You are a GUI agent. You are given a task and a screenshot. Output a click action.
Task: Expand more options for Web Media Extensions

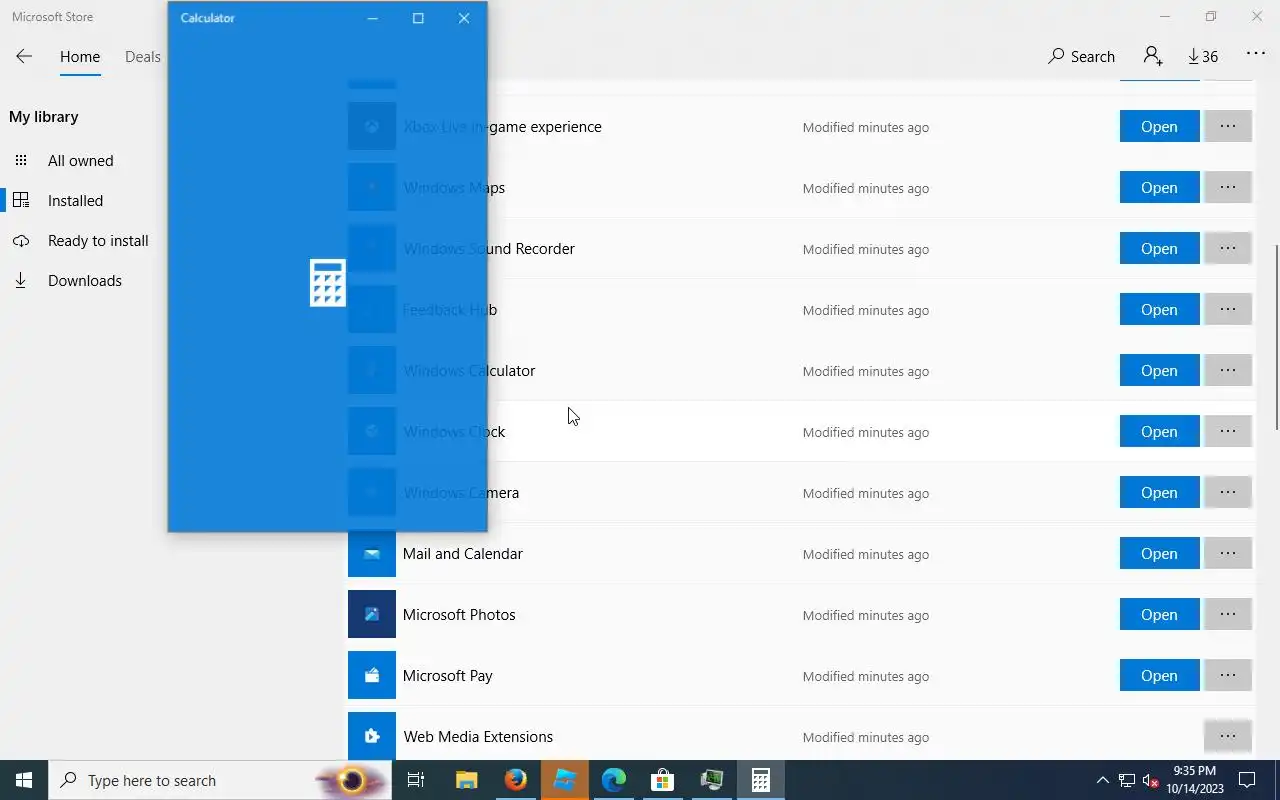click(x=1228, y=736)
